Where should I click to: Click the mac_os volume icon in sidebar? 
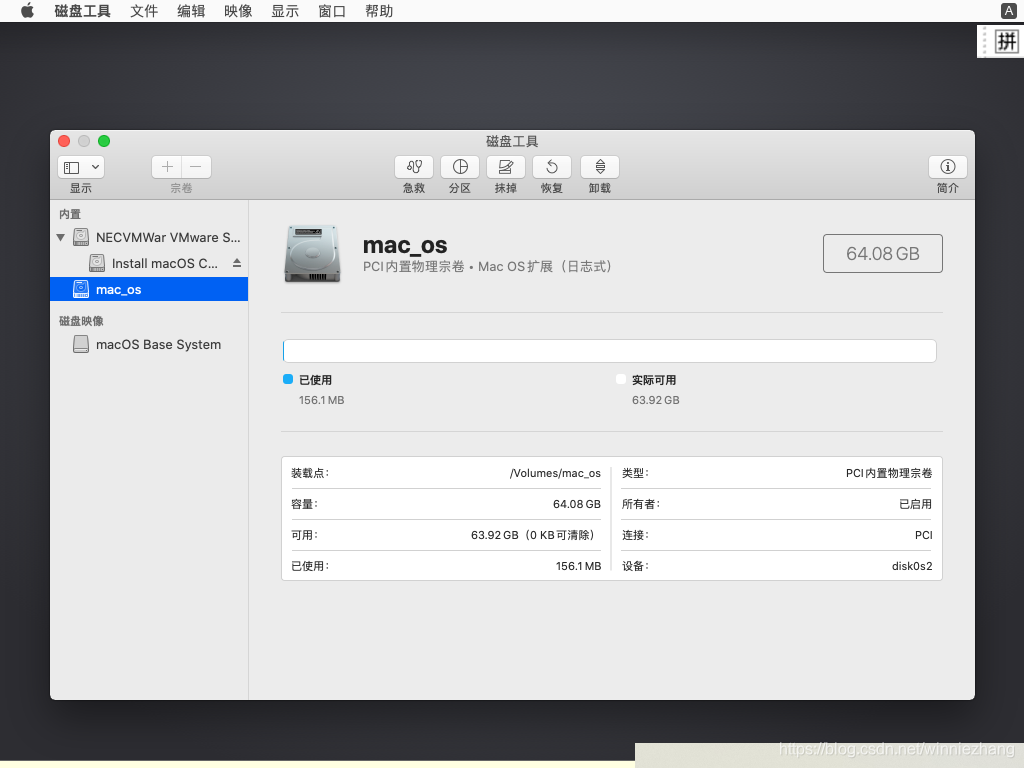(81, 289)
